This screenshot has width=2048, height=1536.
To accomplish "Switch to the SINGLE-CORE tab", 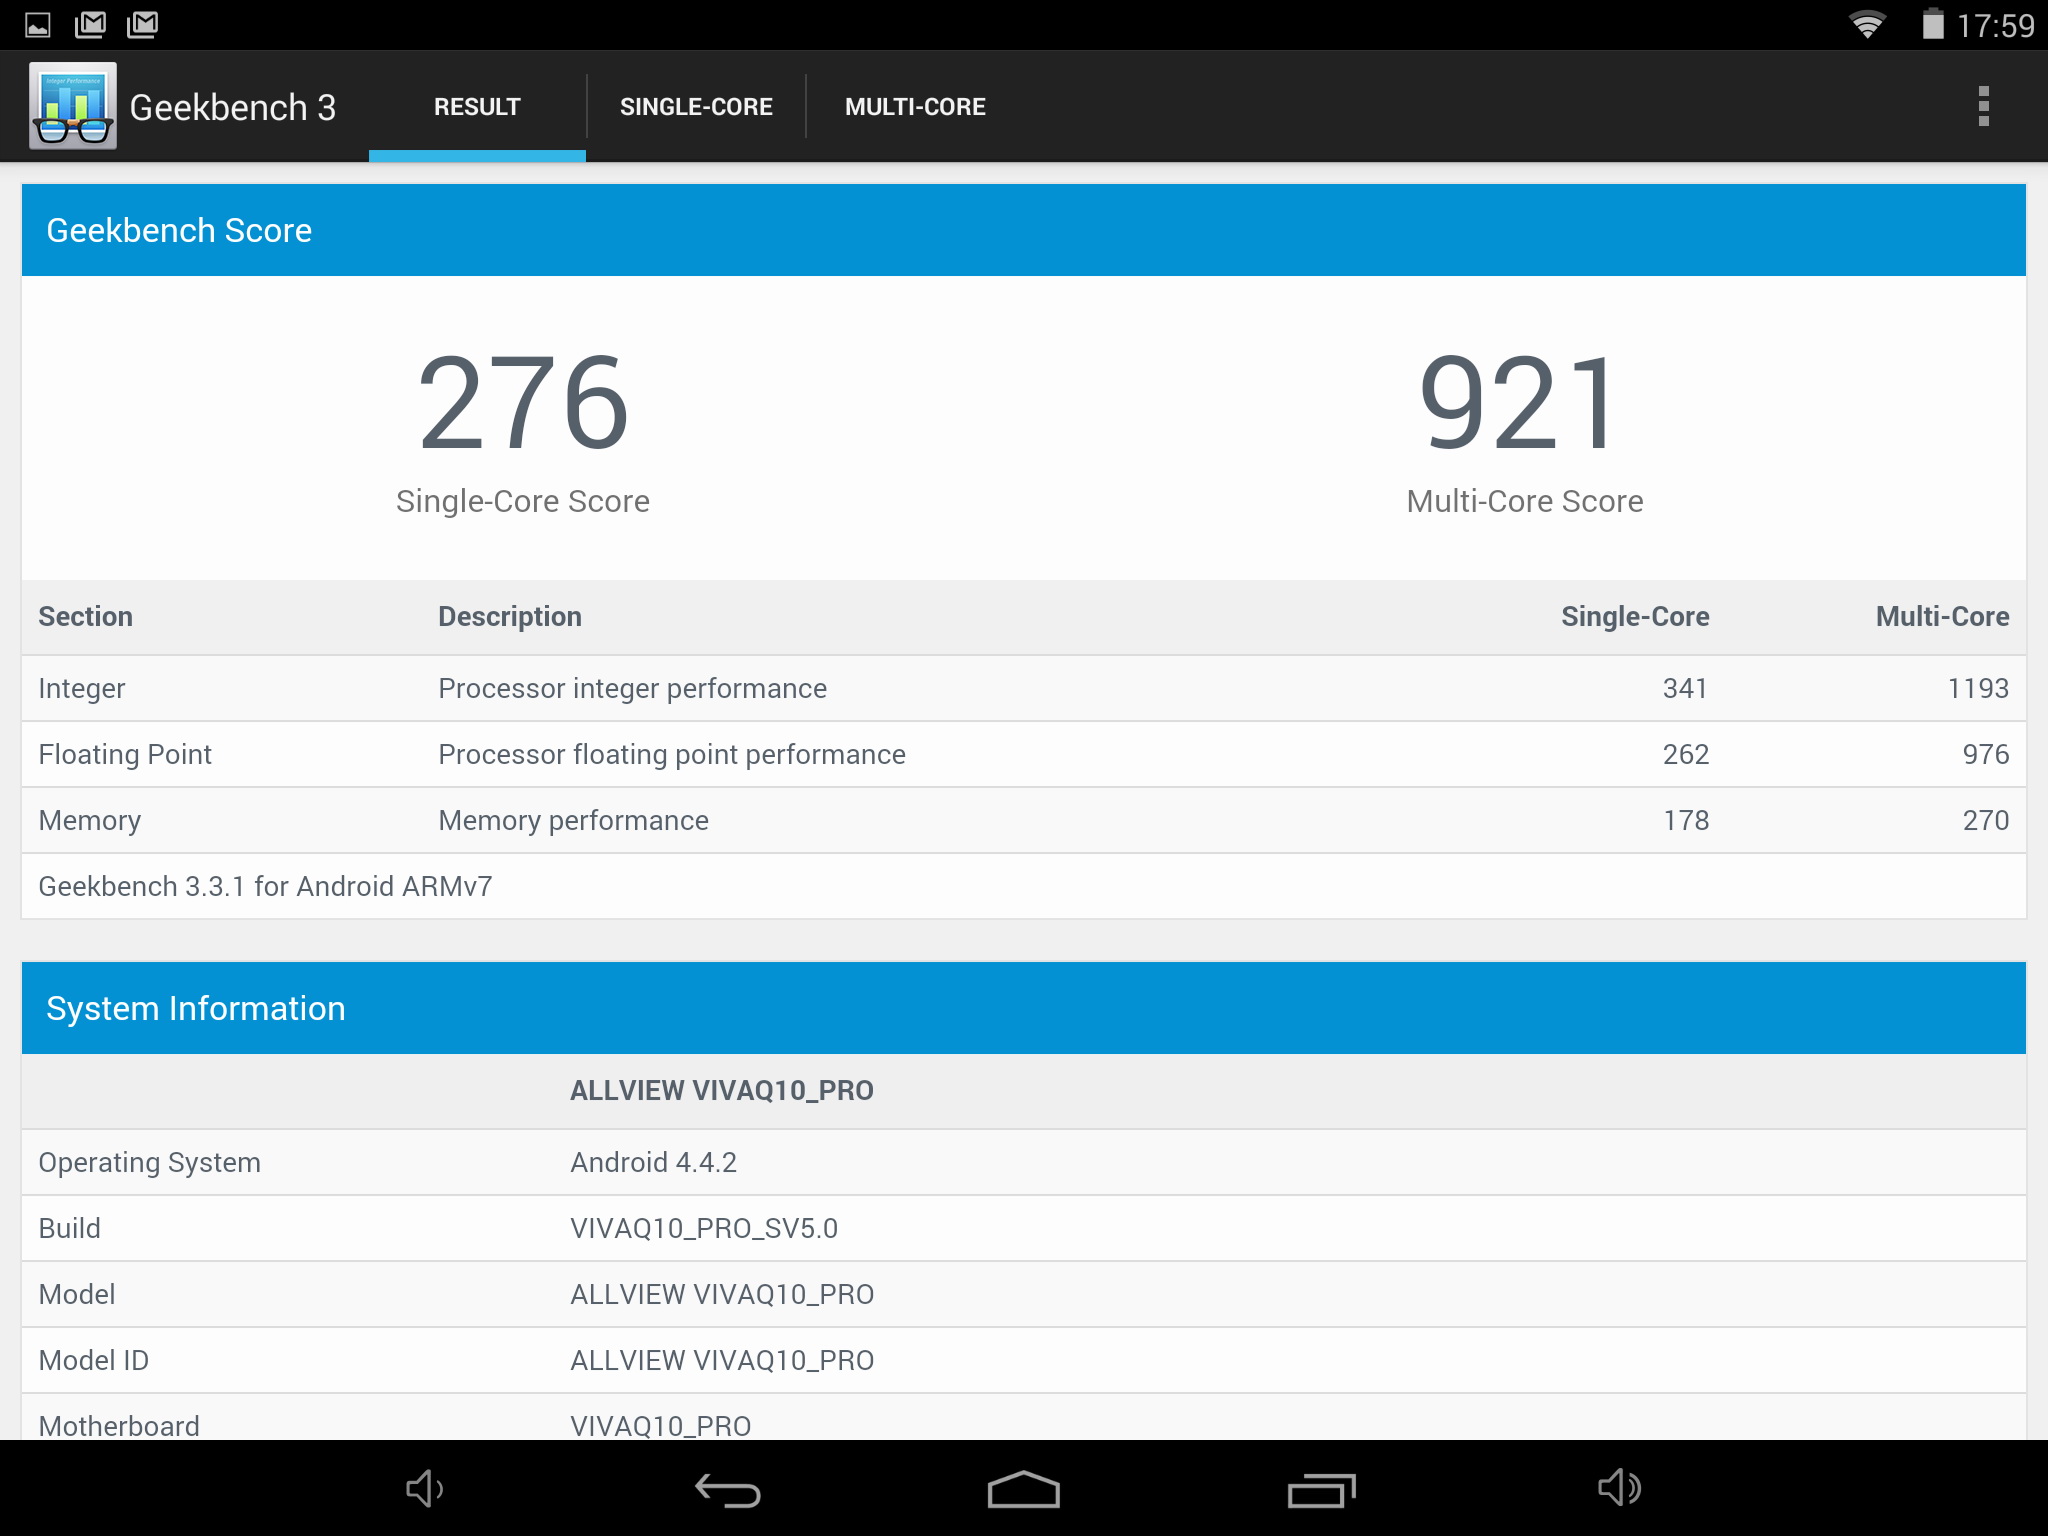I will coord(696,107).
